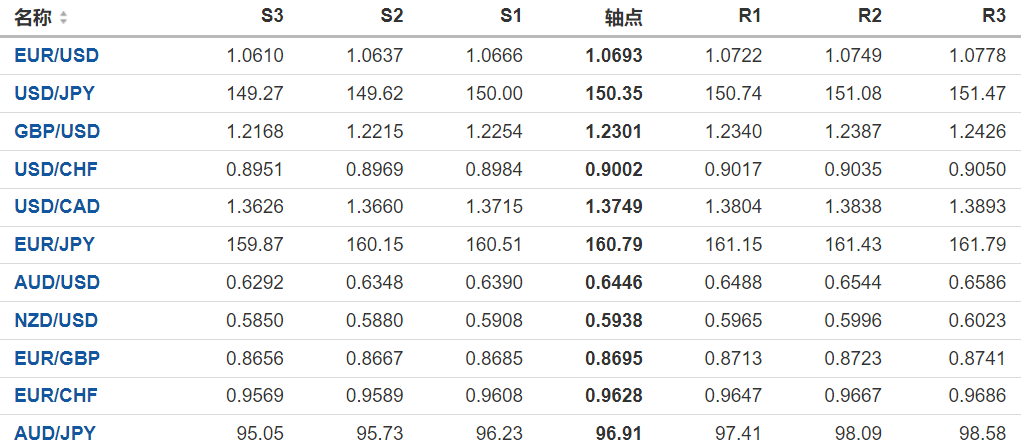Open the USD/CAD currency link
This screenshot has height=448, width=1021.
(x=57, y=207)
